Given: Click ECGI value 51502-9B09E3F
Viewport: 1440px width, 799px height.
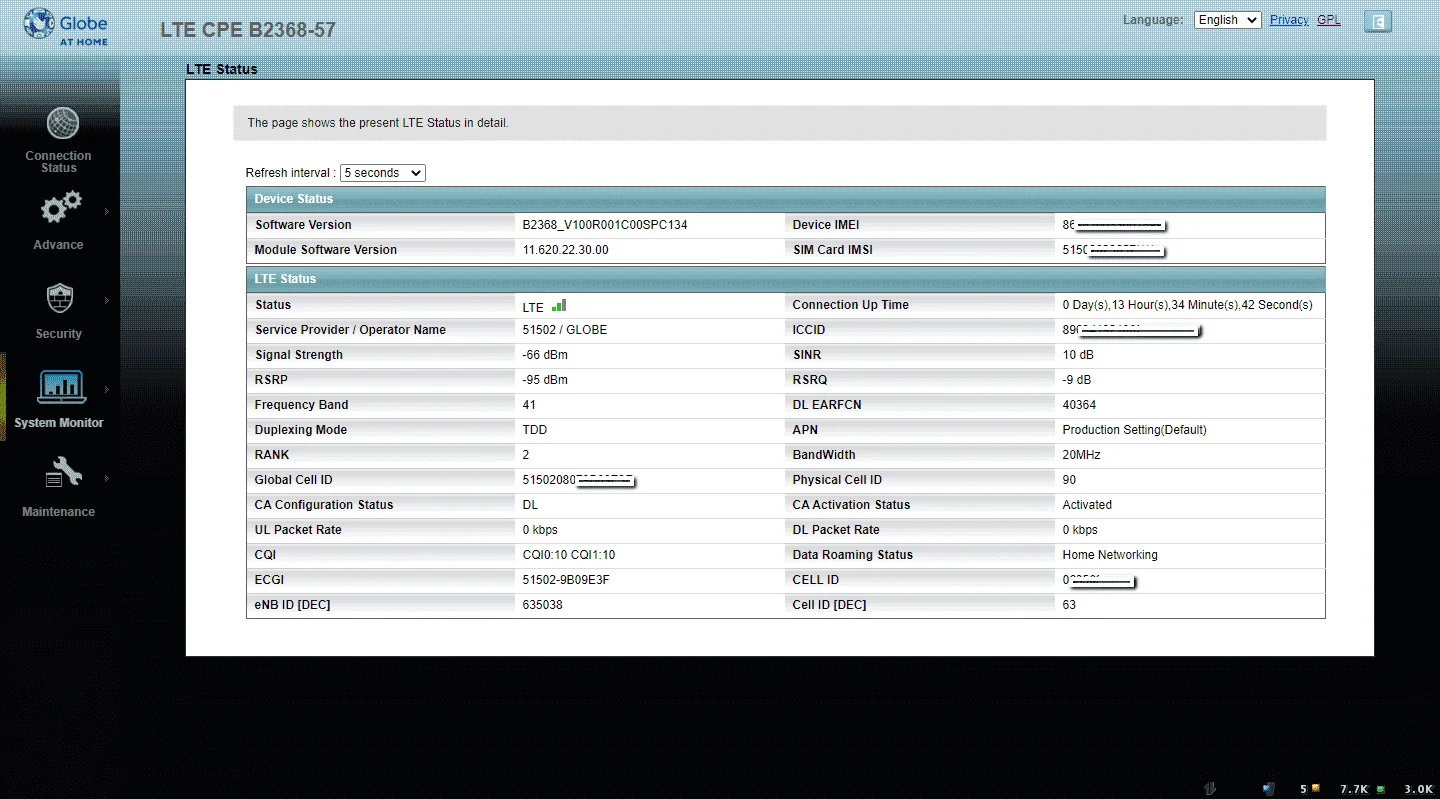Looking at the screenshot, I should (x=566, y=580).
